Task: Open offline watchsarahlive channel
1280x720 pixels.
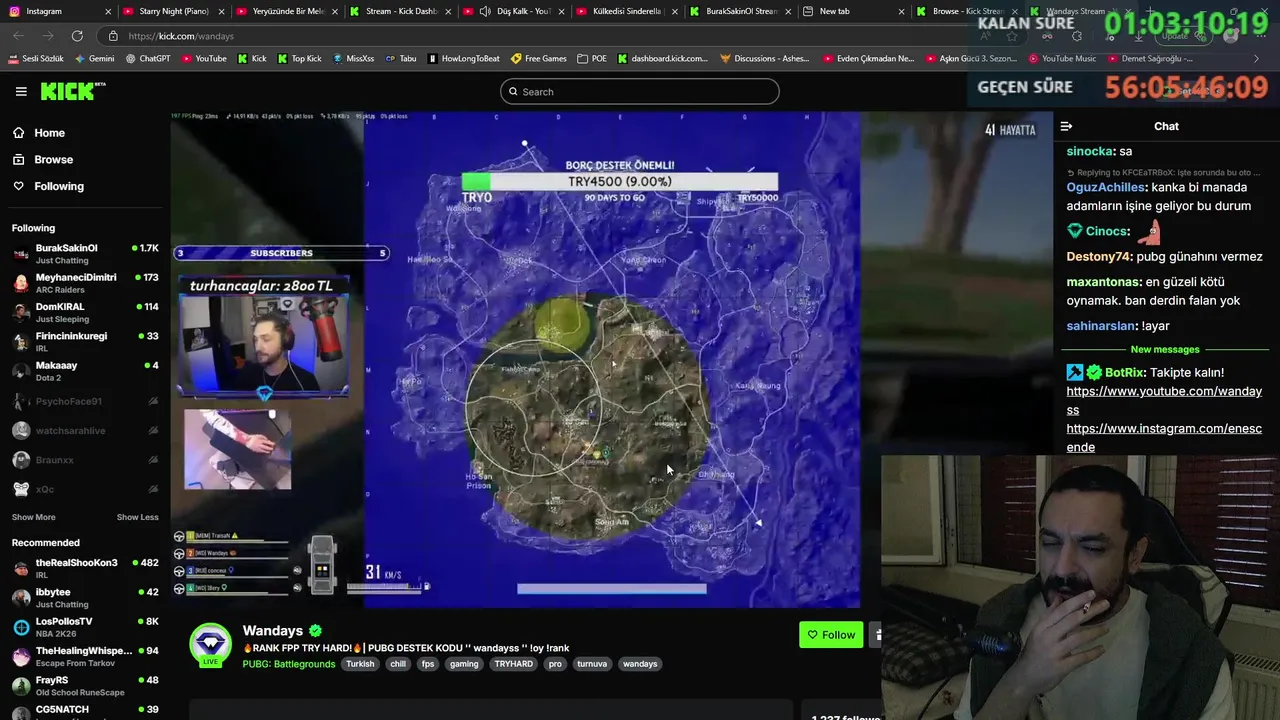Action: click(85, 430)
